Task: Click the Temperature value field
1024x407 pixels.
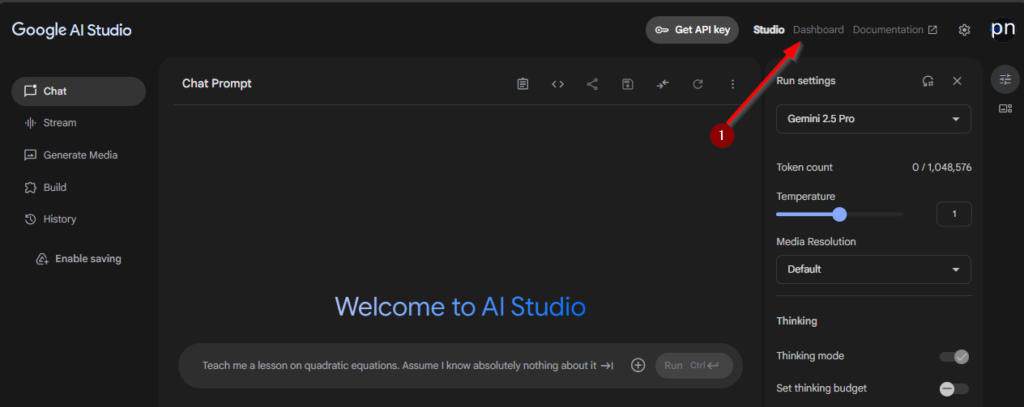Action: [x=953, y=214]
